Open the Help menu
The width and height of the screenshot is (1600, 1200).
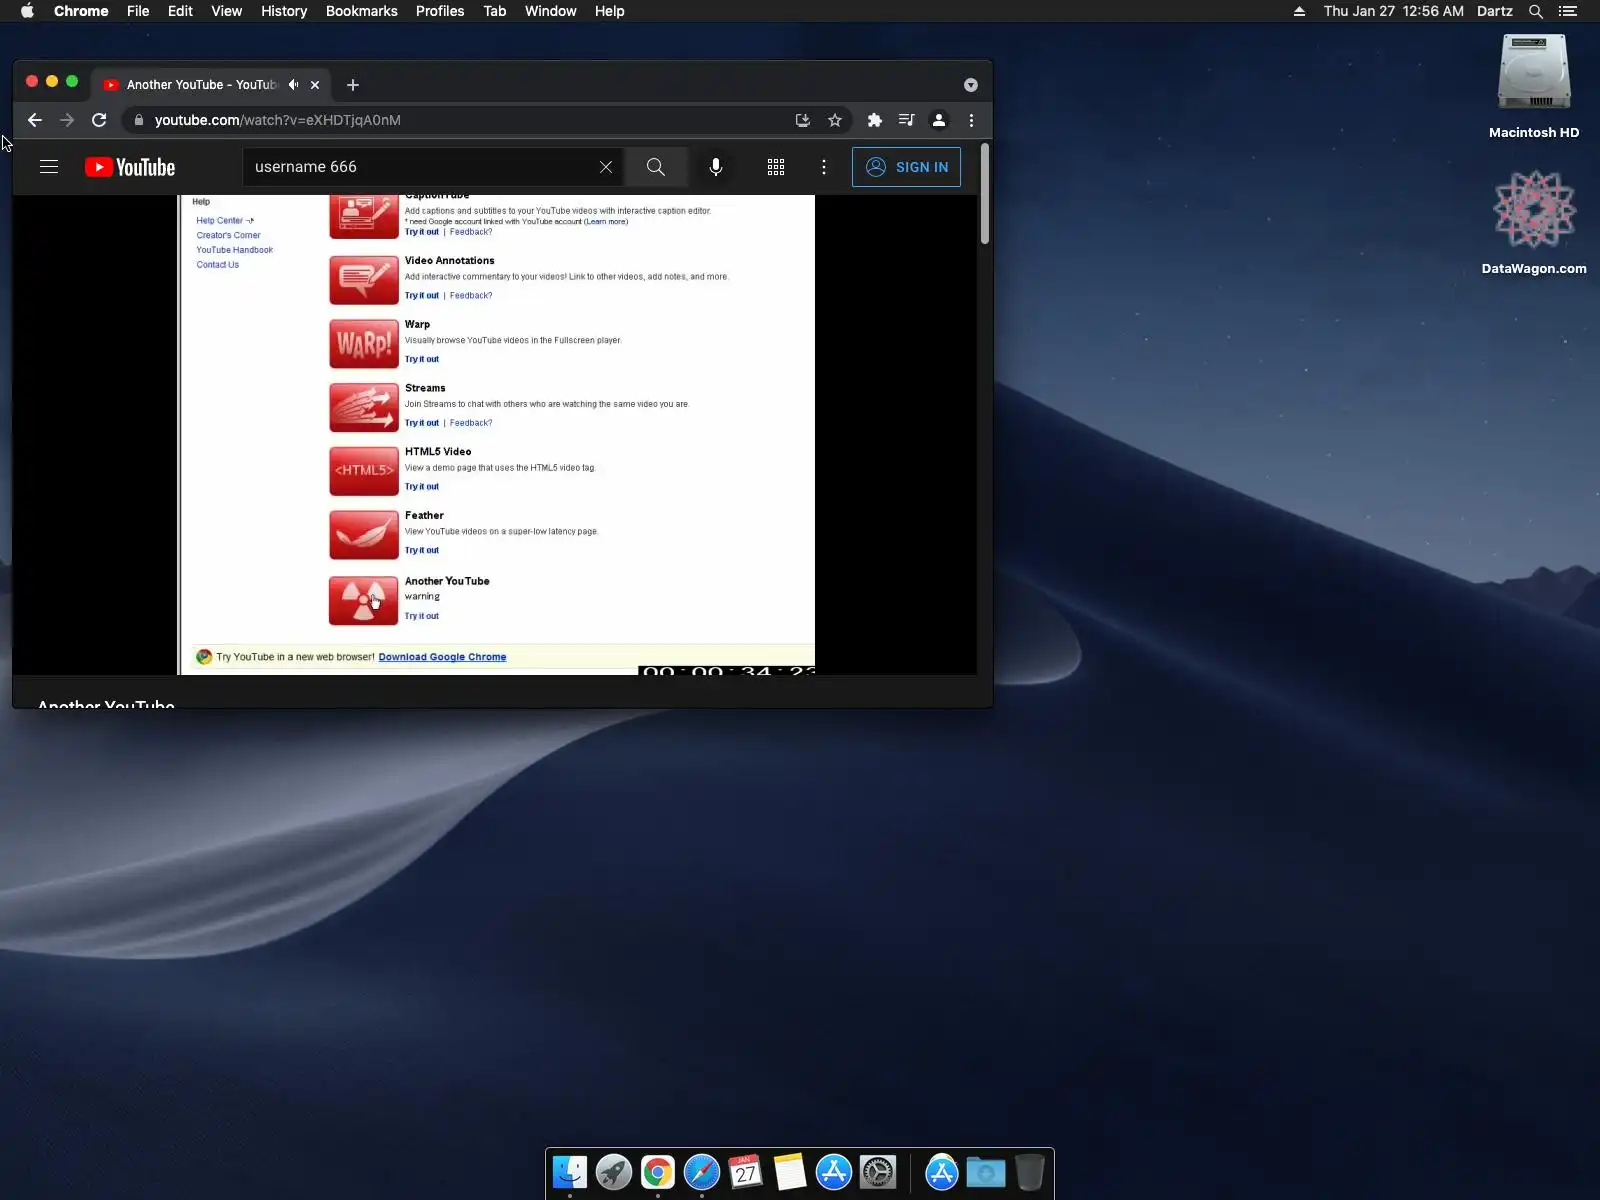[x=609, y=11]
